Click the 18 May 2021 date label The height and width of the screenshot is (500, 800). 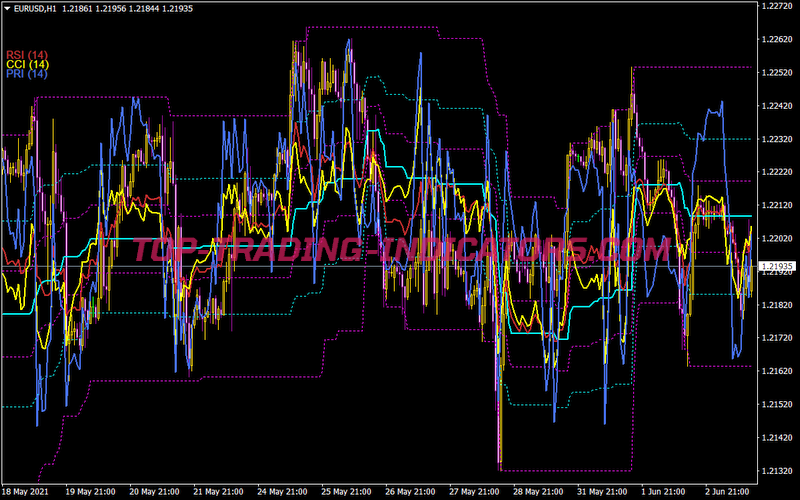pyautogui.click(x=26, y=492)
